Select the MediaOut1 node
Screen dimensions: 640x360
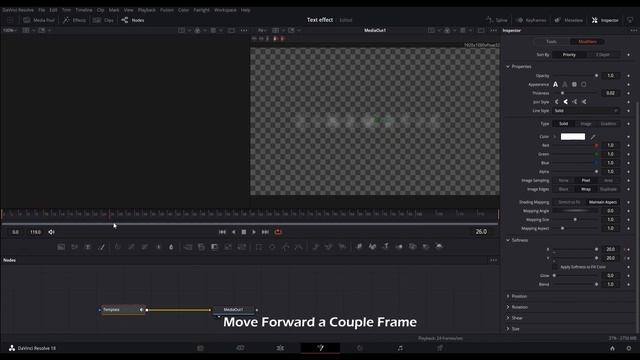(233, 310)
